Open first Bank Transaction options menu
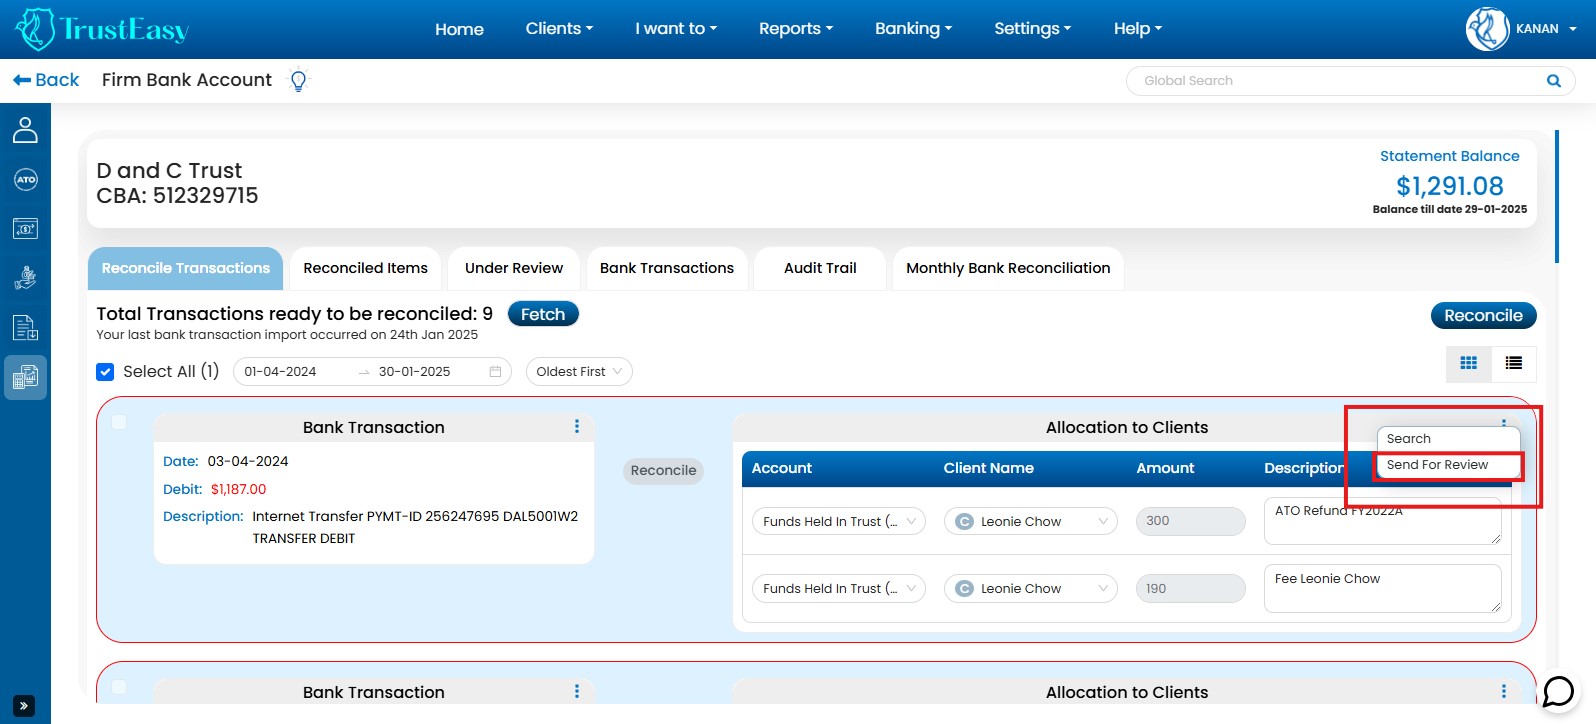The width and height of the screenshot is (1596, 724). (x=577, y=427)
